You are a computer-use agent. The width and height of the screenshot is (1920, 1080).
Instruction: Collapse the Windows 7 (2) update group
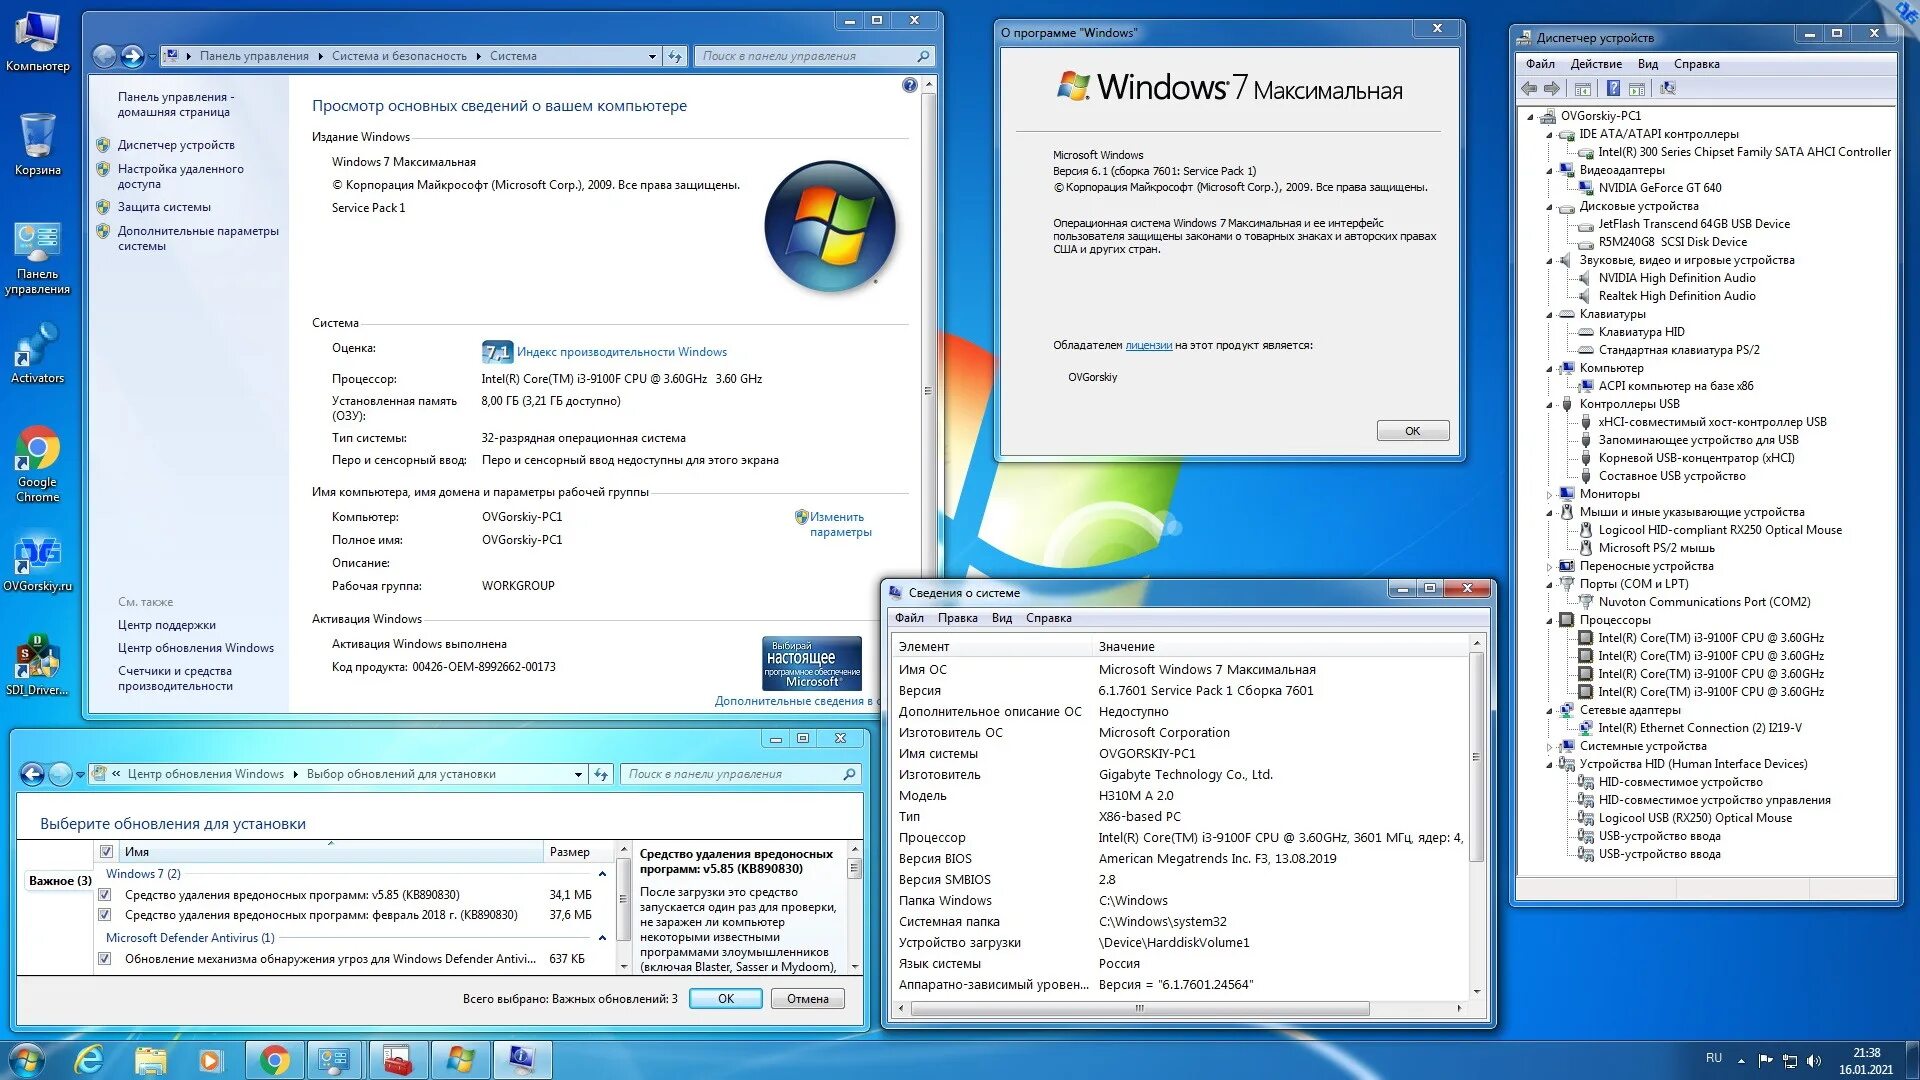click(602, 874)
